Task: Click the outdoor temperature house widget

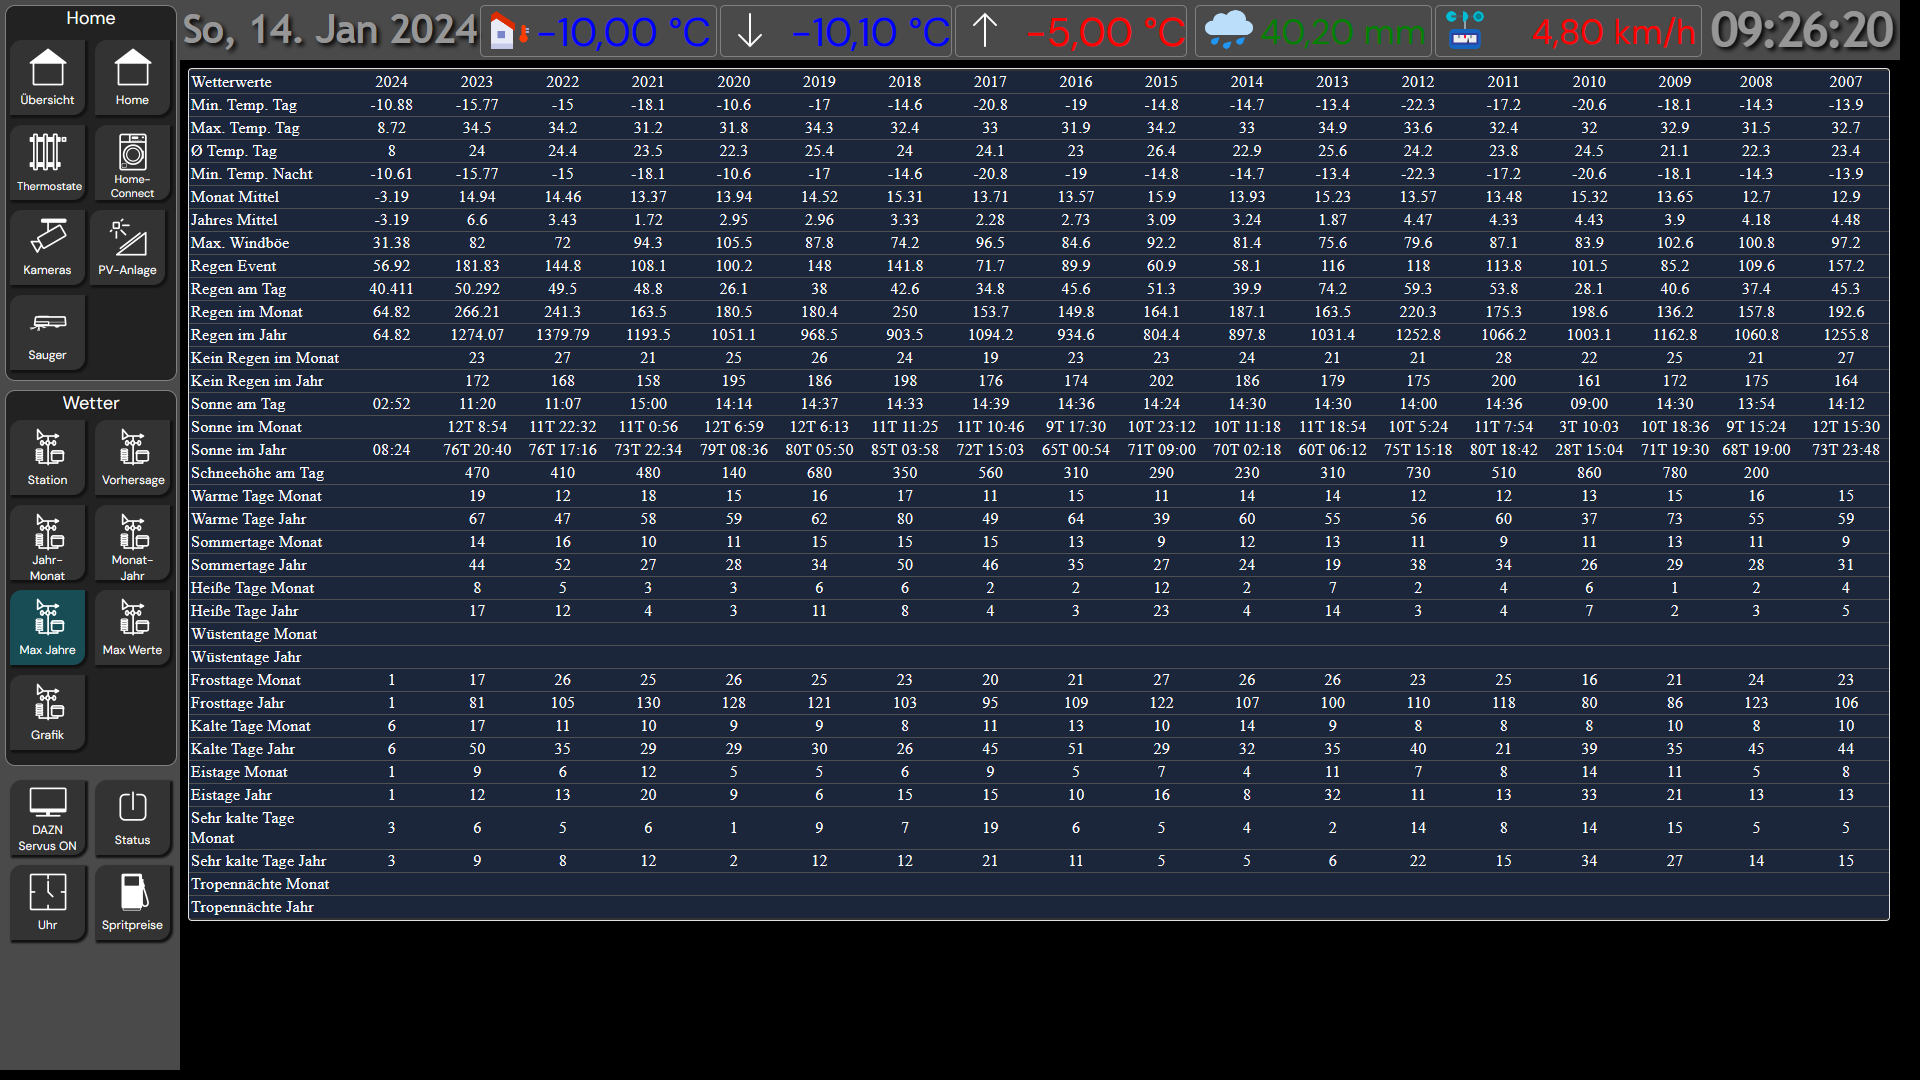Action: pos(598,31)
